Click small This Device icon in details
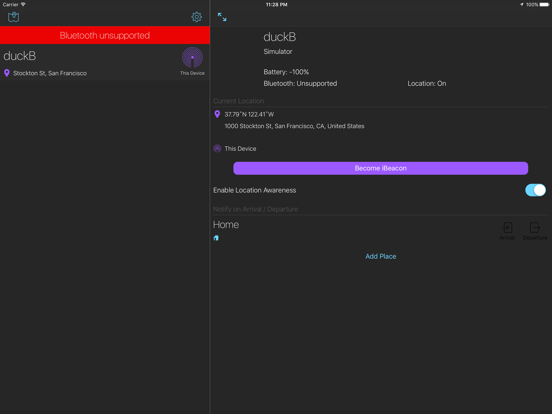This screenshot has width=552, height=414. (217, 149)
